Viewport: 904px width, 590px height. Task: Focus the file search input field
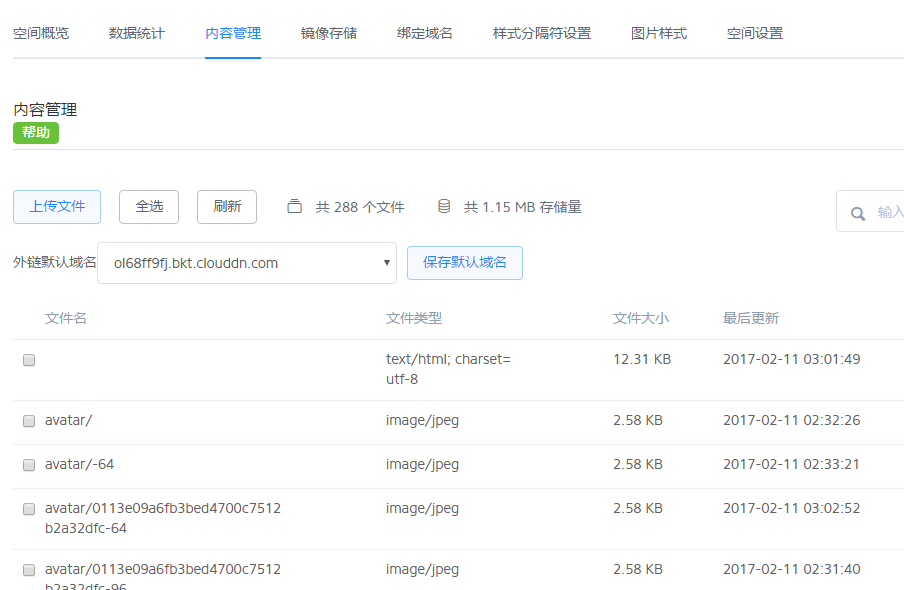[x=886, y=212]
